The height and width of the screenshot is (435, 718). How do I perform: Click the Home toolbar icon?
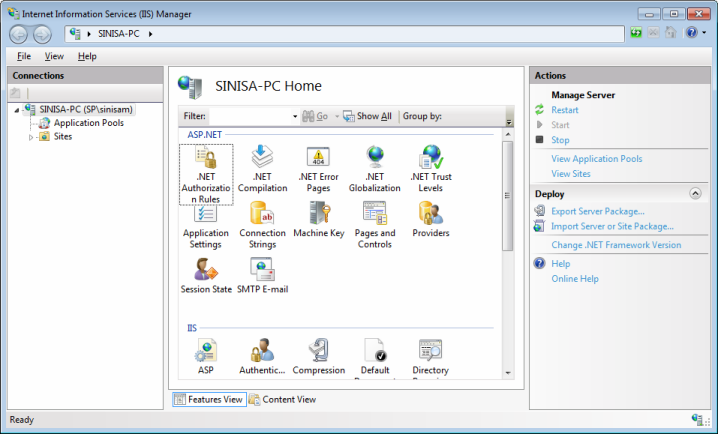[670, 33]
